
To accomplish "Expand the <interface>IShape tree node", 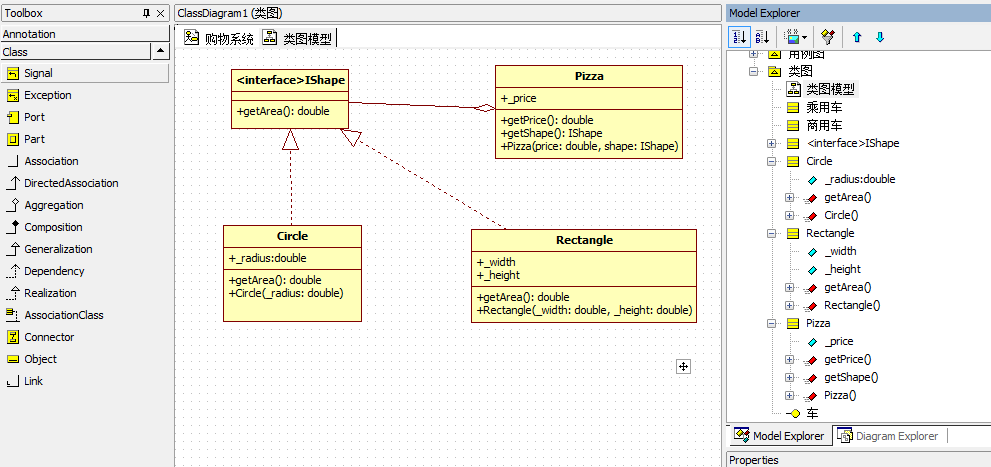I will point(771,143).
